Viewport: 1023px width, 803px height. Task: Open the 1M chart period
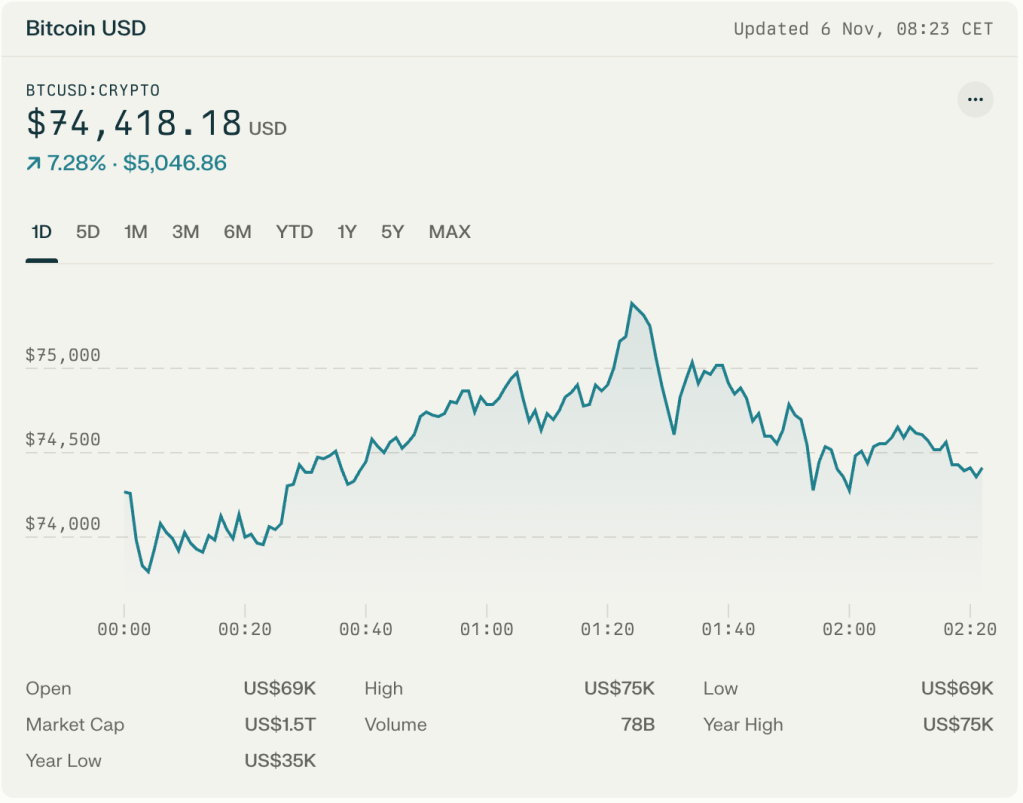[135, 231]
